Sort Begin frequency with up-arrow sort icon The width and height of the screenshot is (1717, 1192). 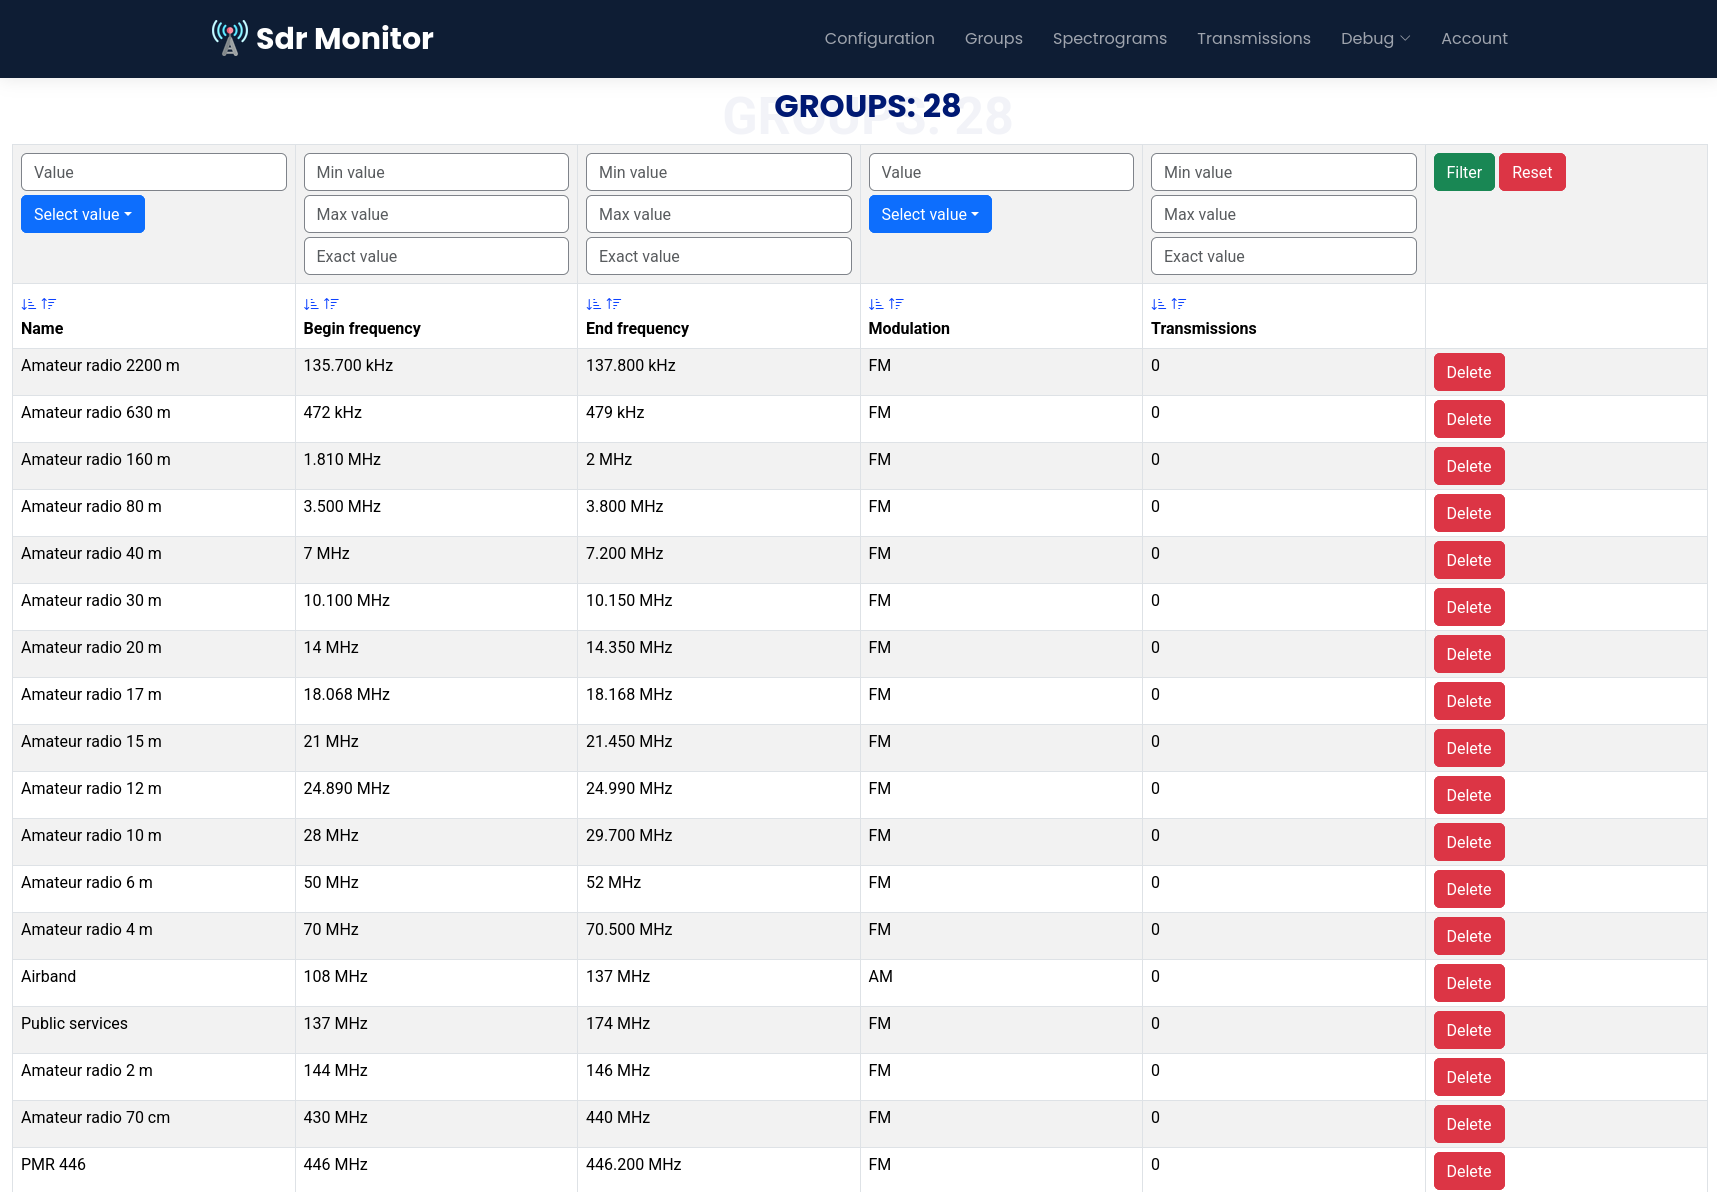coord(332,304)
